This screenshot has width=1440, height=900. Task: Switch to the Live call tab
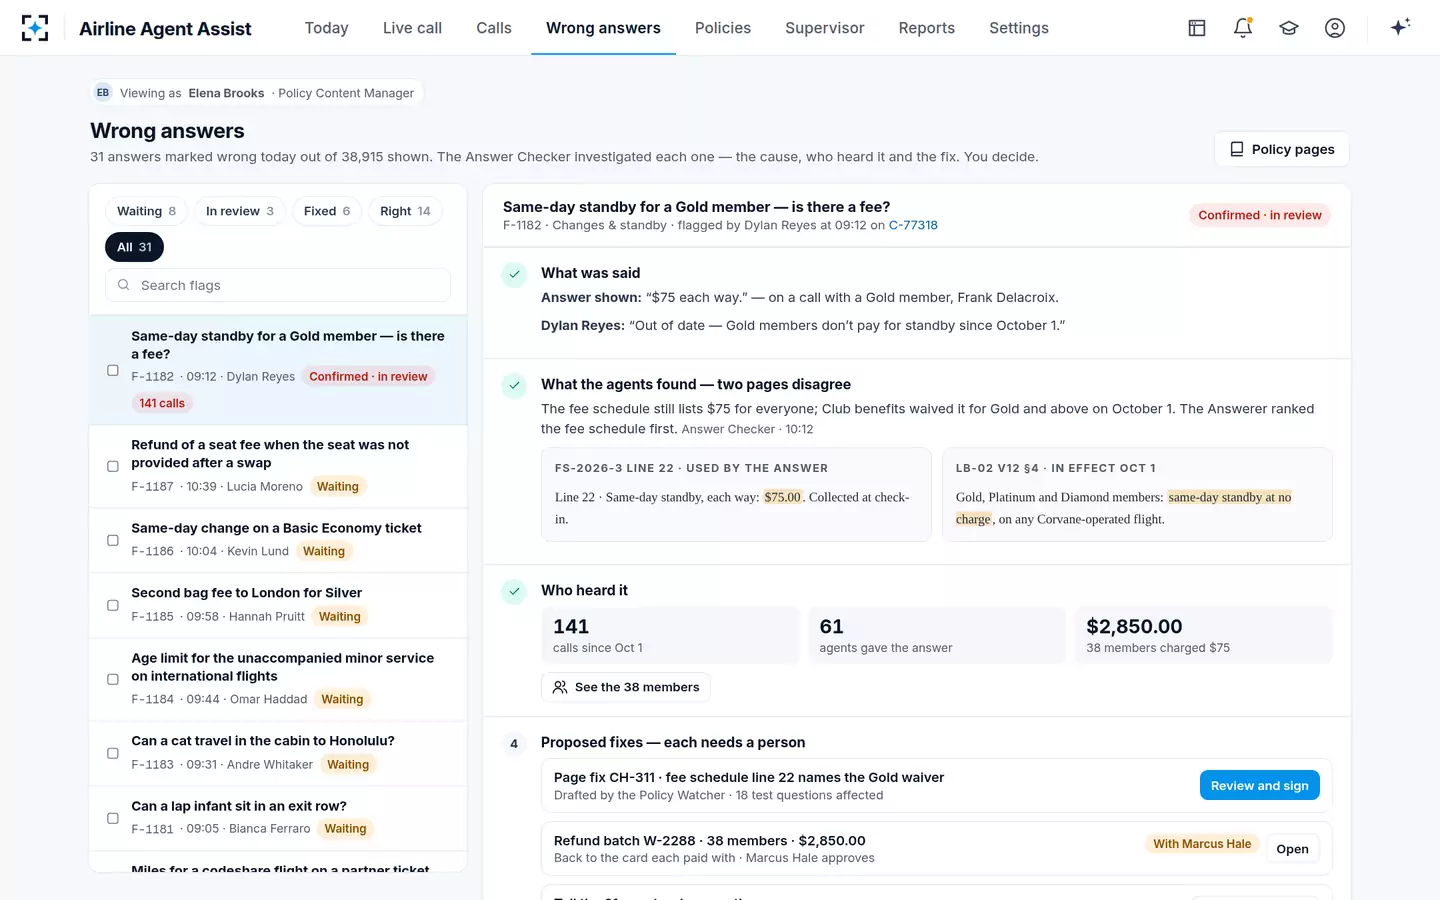coord(412,28)
